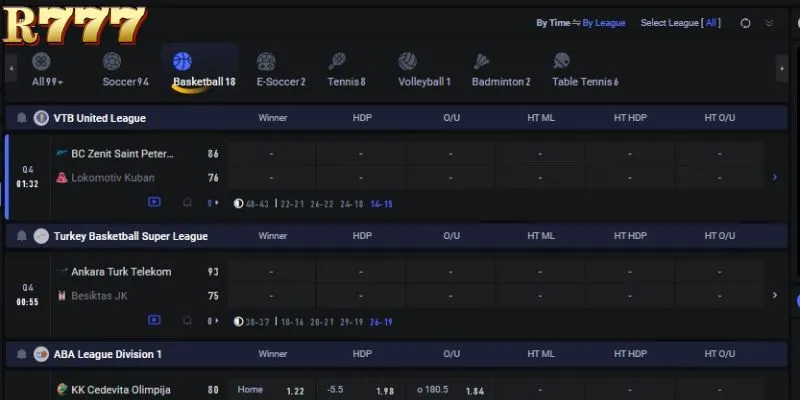Screen dimensions: 800x400
Task: Switch to the E-Soccer tab
Action: click(x=281, y=82)
